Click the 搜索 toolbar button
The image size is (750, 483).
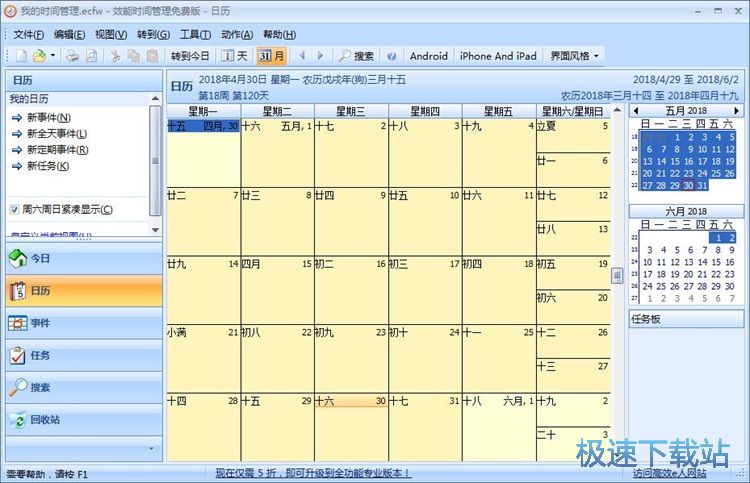click(356, 56)
